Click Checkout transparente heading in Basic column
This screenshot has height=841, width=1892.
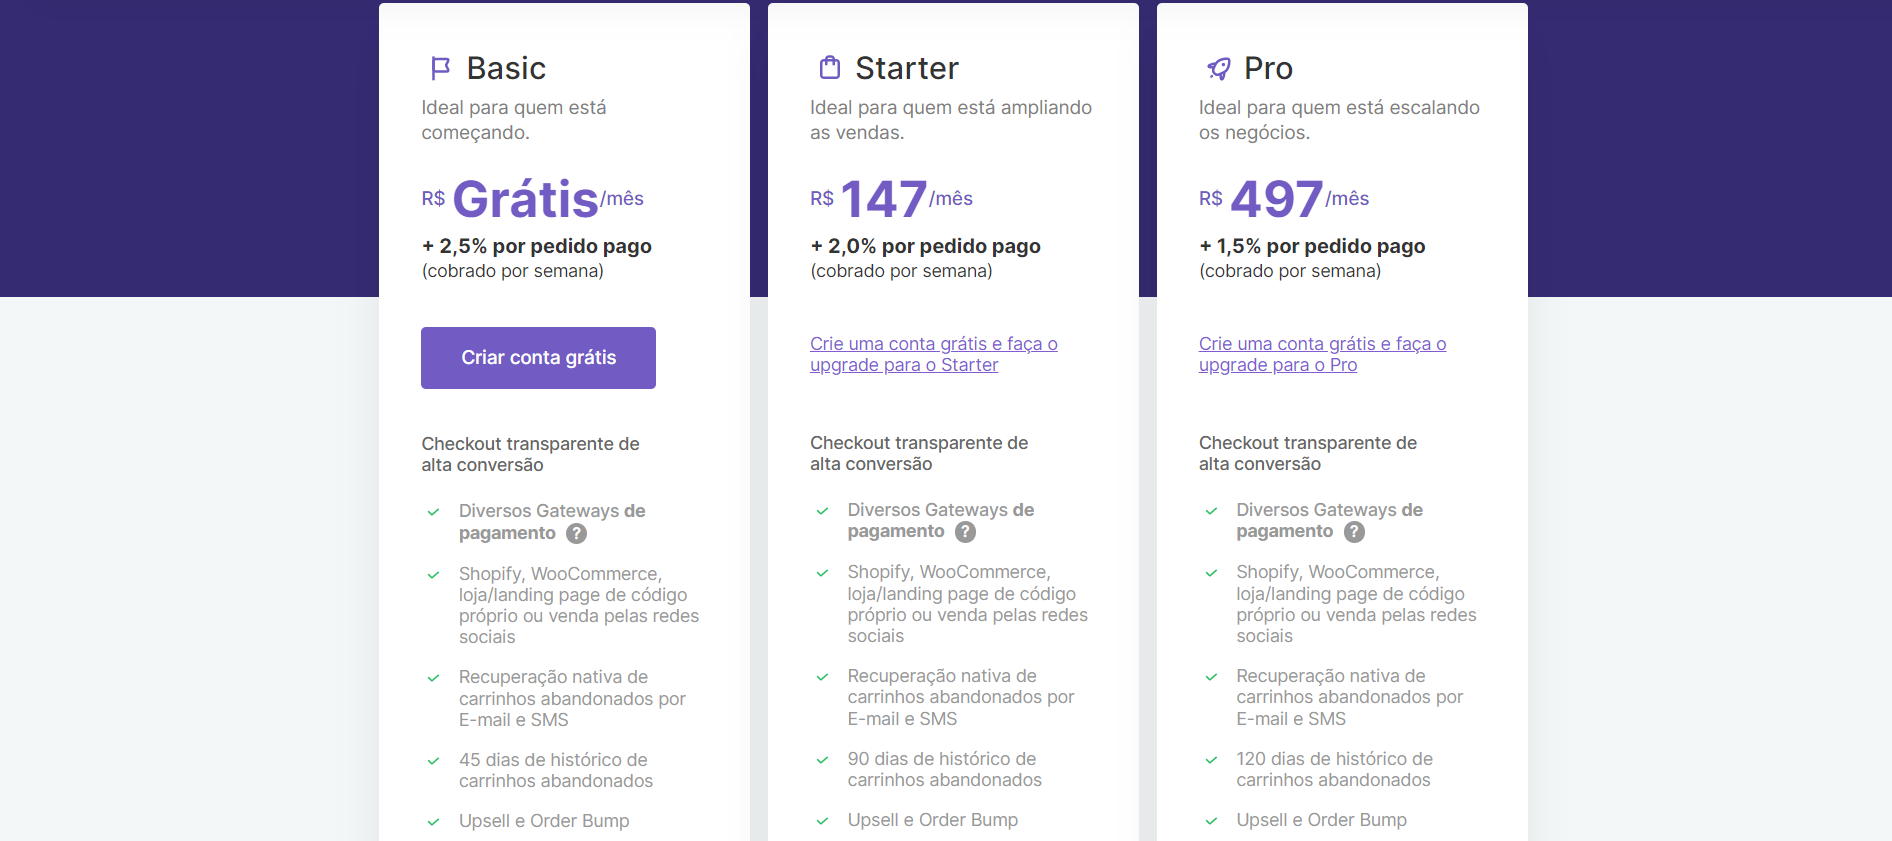pyautogui.click(x=530, y=453)
